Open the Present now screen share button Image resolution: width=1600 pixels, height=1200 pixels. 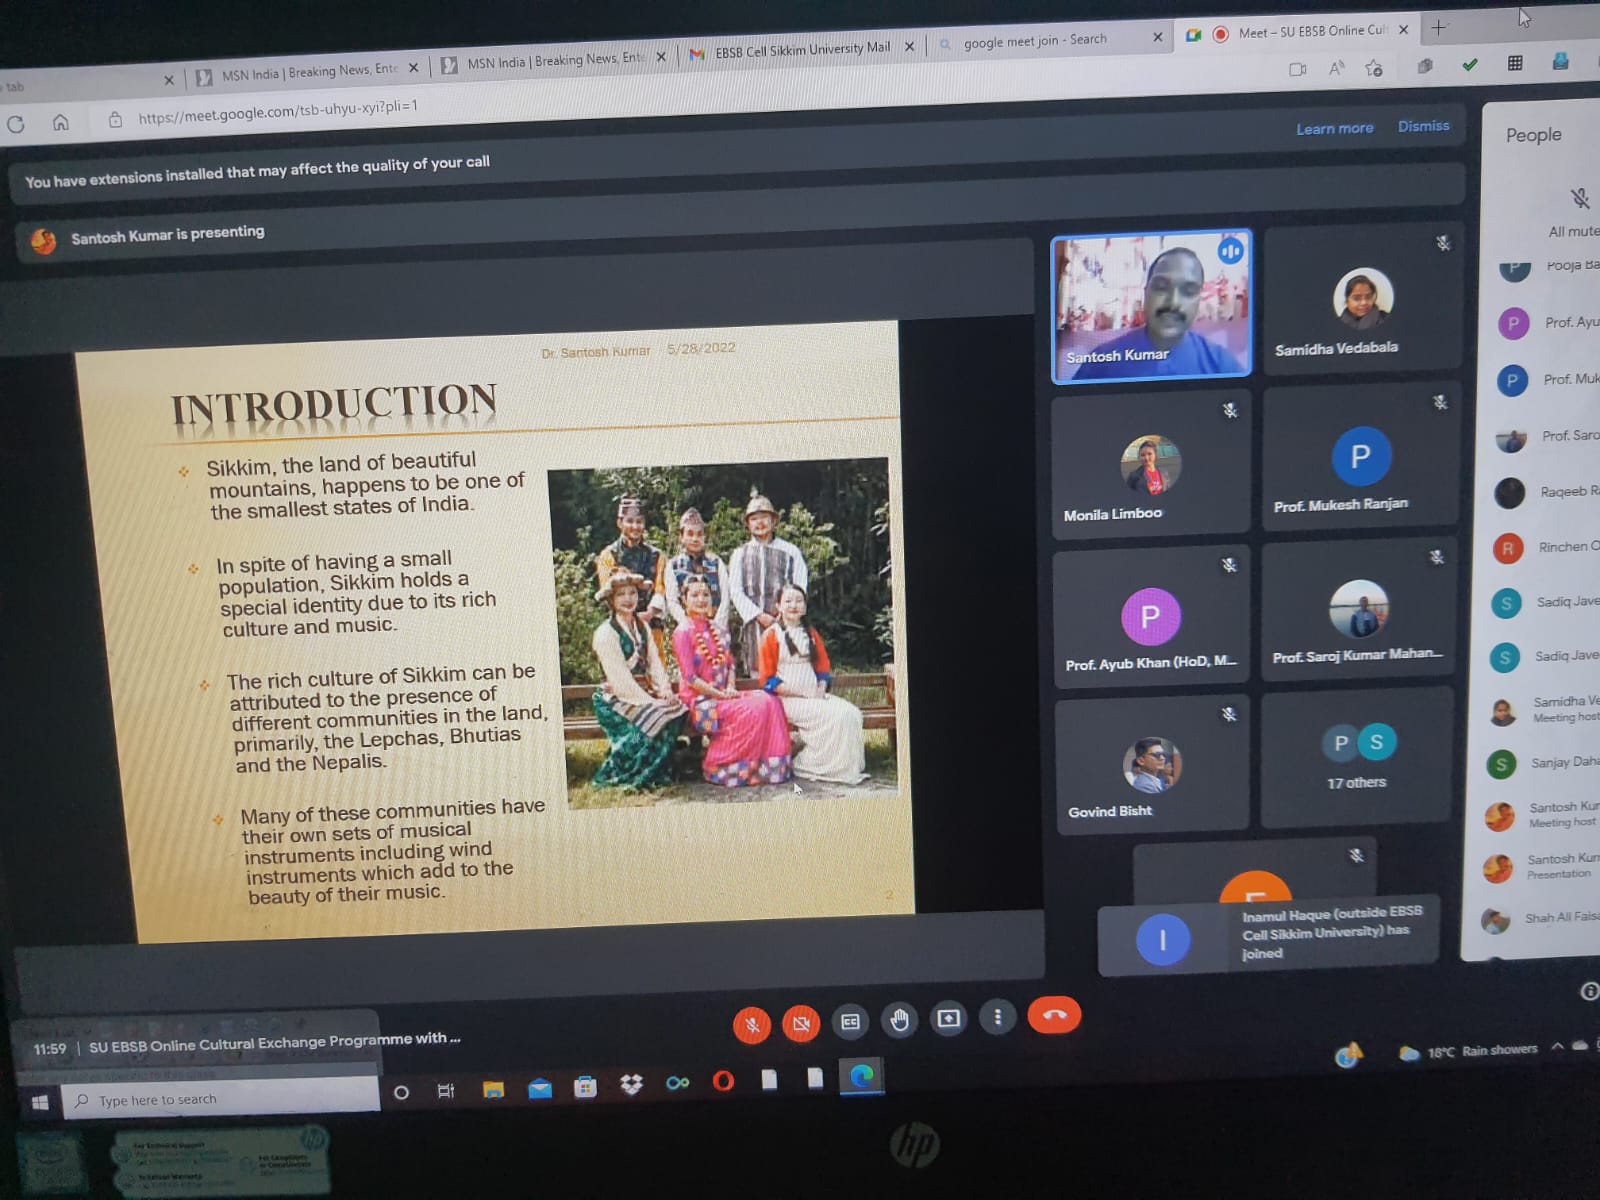[948, 1019]
